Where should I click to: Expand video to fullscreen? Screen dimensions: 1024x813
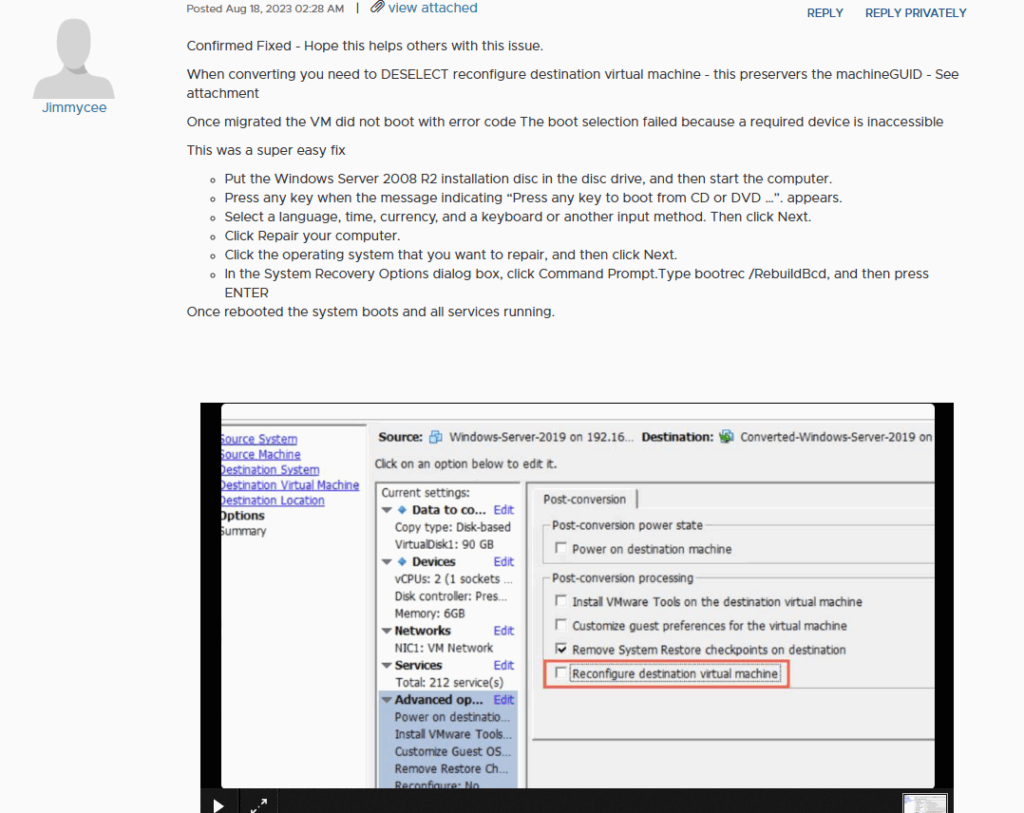point(258,803)
